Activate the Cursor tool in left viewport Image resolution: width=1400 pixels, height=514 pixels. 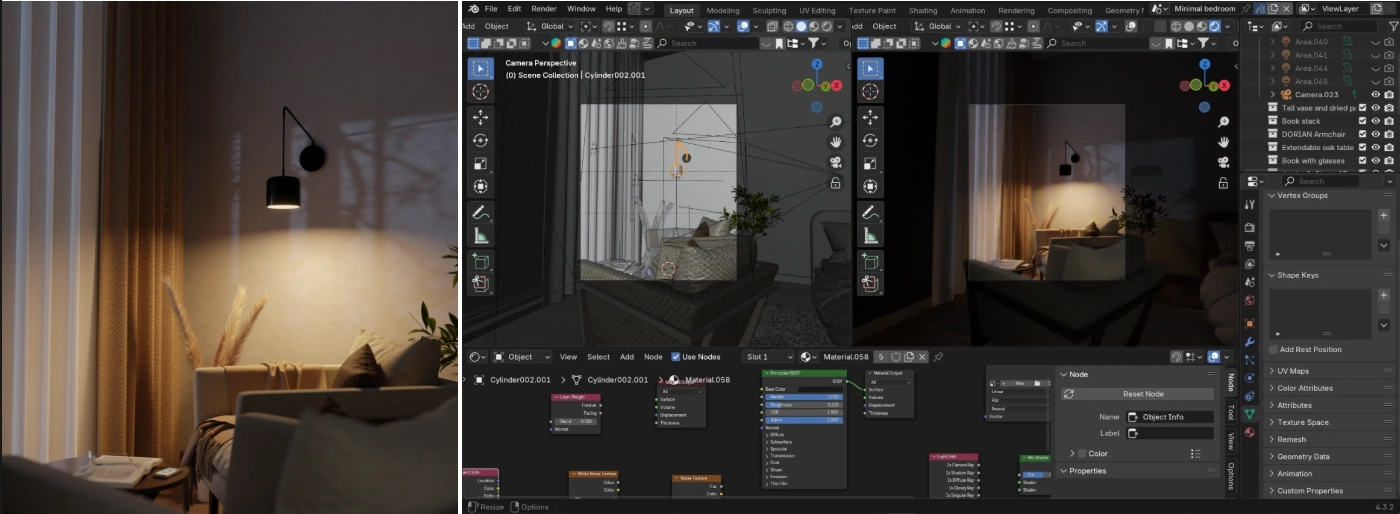point(481,92)
